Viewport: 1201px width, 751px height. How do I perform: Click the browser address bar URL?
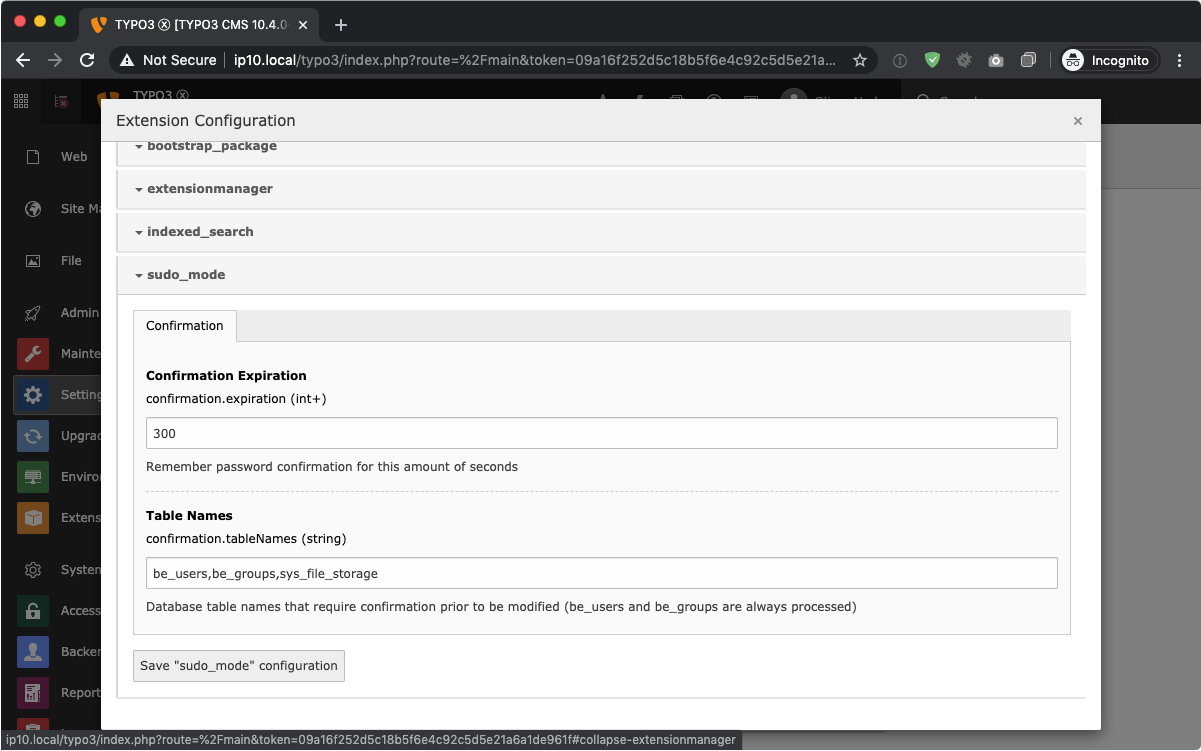(535, 60)
